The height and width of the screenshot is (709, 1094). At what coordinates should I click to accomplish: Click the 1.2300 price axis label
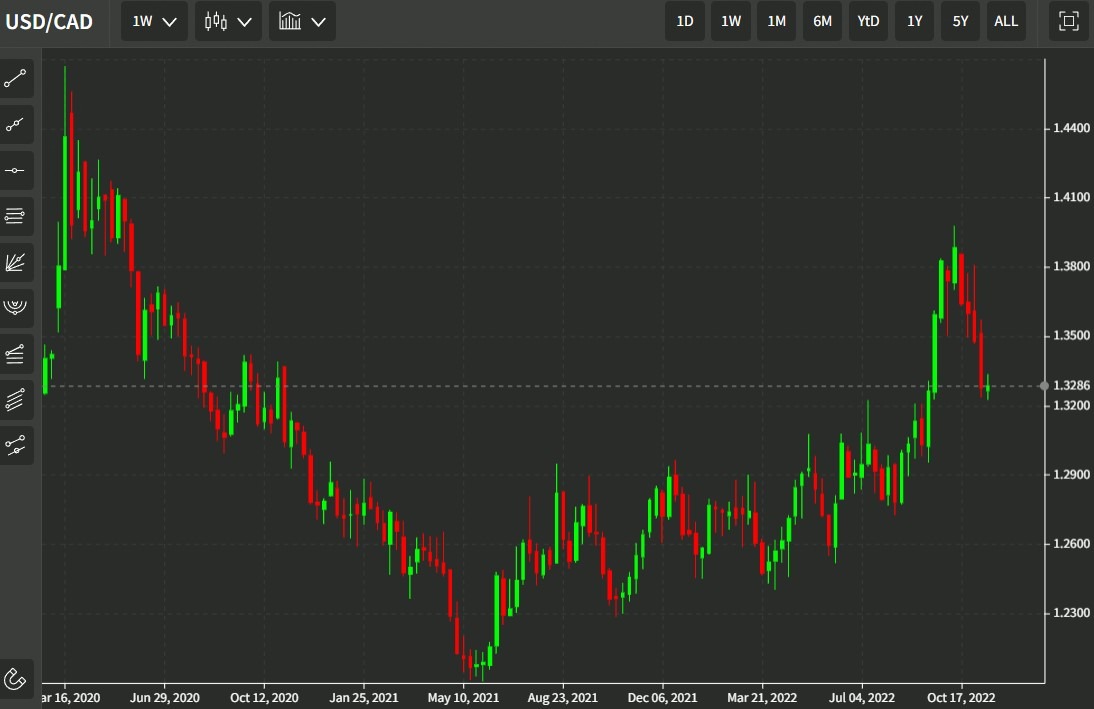[x=1071, y=613]
